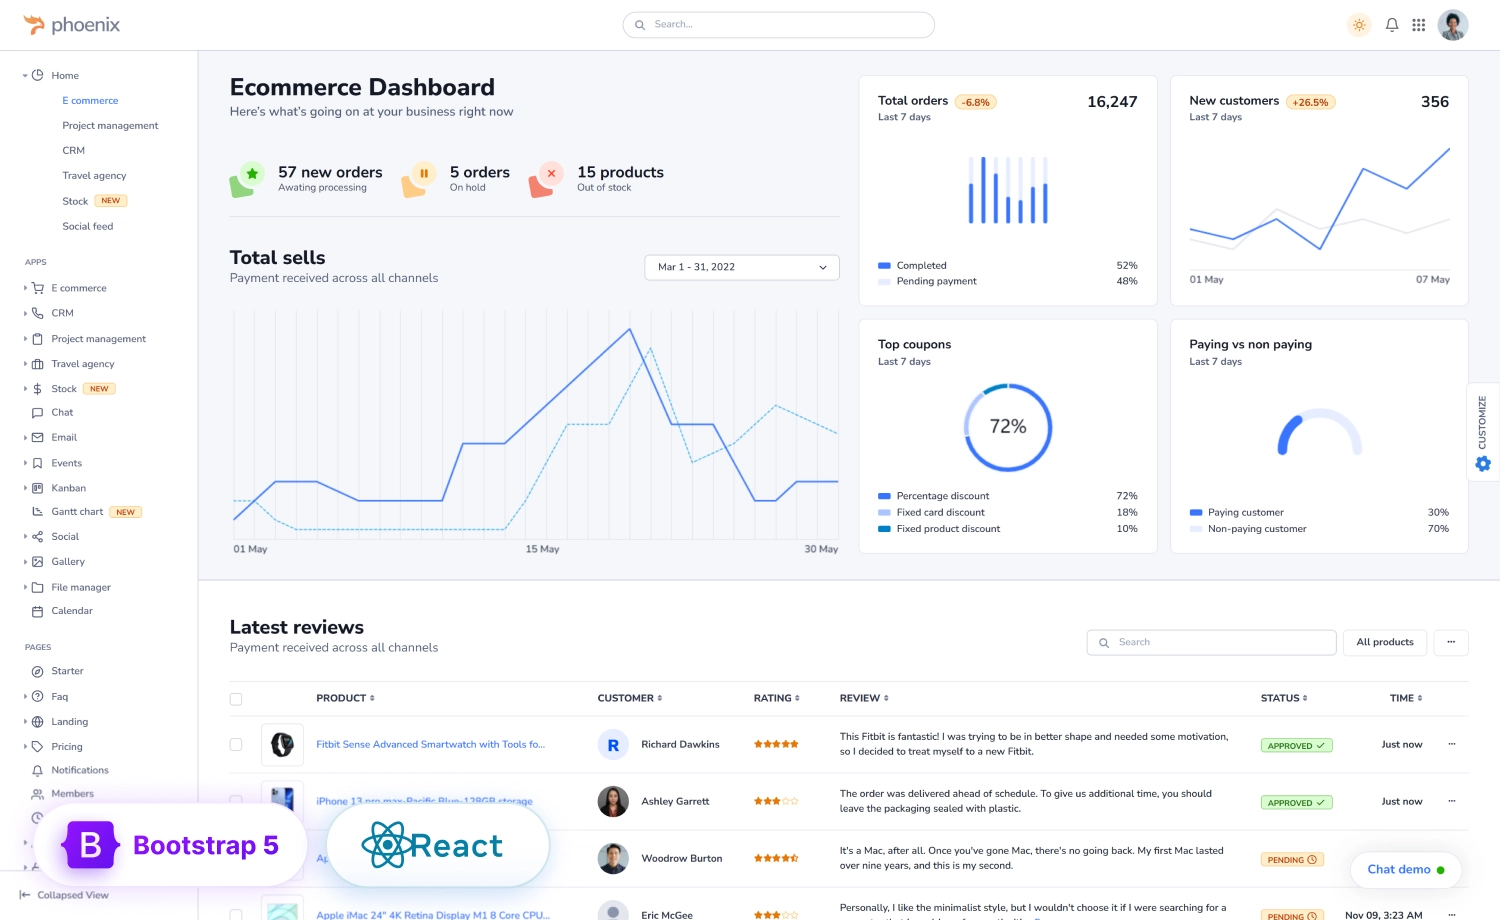Sort by the RATING column header

coord(777,698)
